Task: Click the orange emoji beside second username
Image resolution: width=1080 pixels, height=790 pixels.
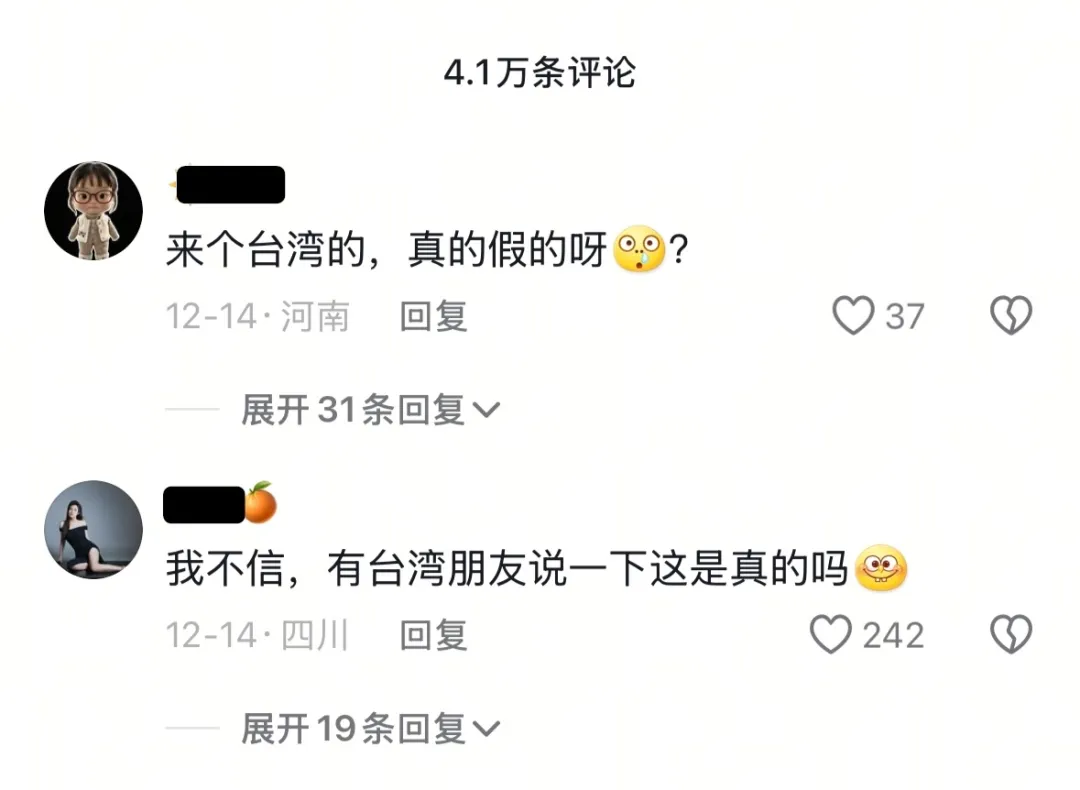Action: click(261, 503)
